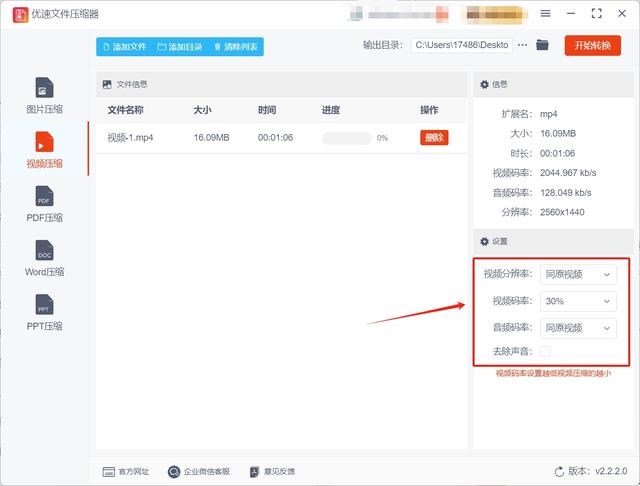Click the 2560x1440 resolution value
640x486 pixels.
click(562, 212)
